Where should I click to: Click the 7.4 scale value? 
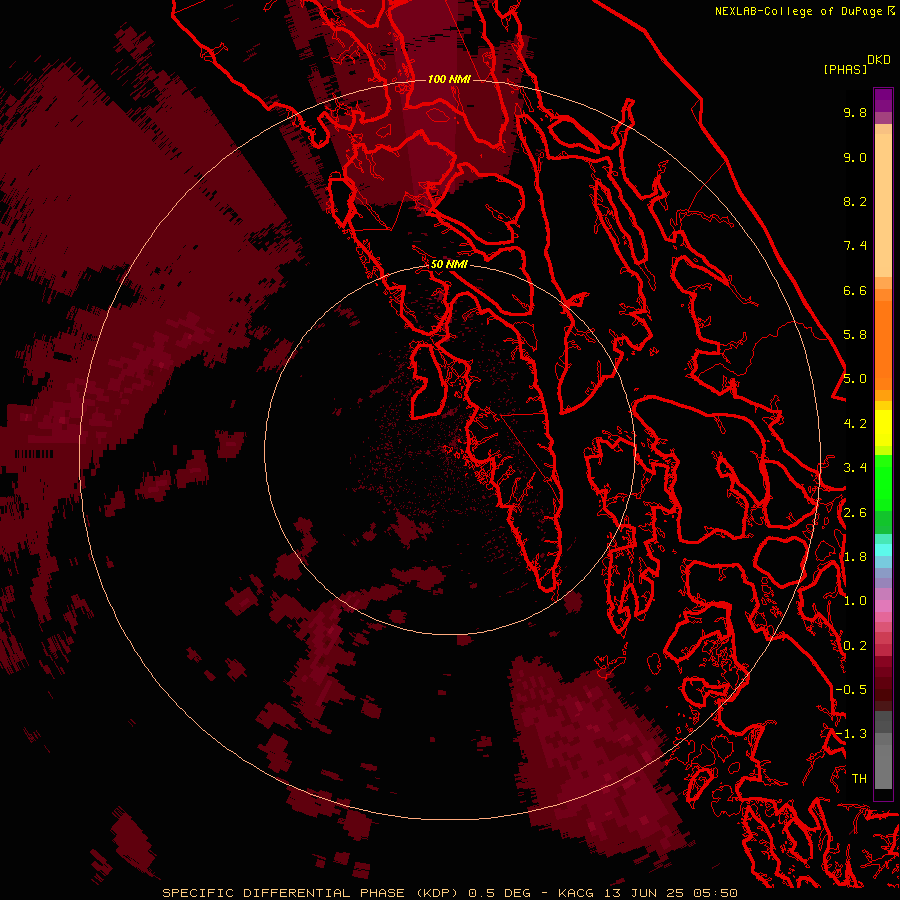pos(855,246)
